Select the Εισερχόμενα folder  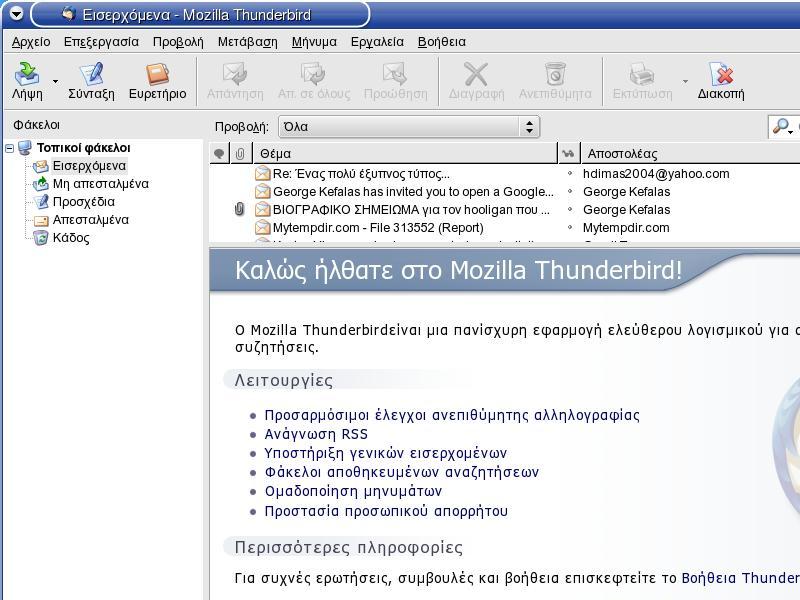click(89, 166)
